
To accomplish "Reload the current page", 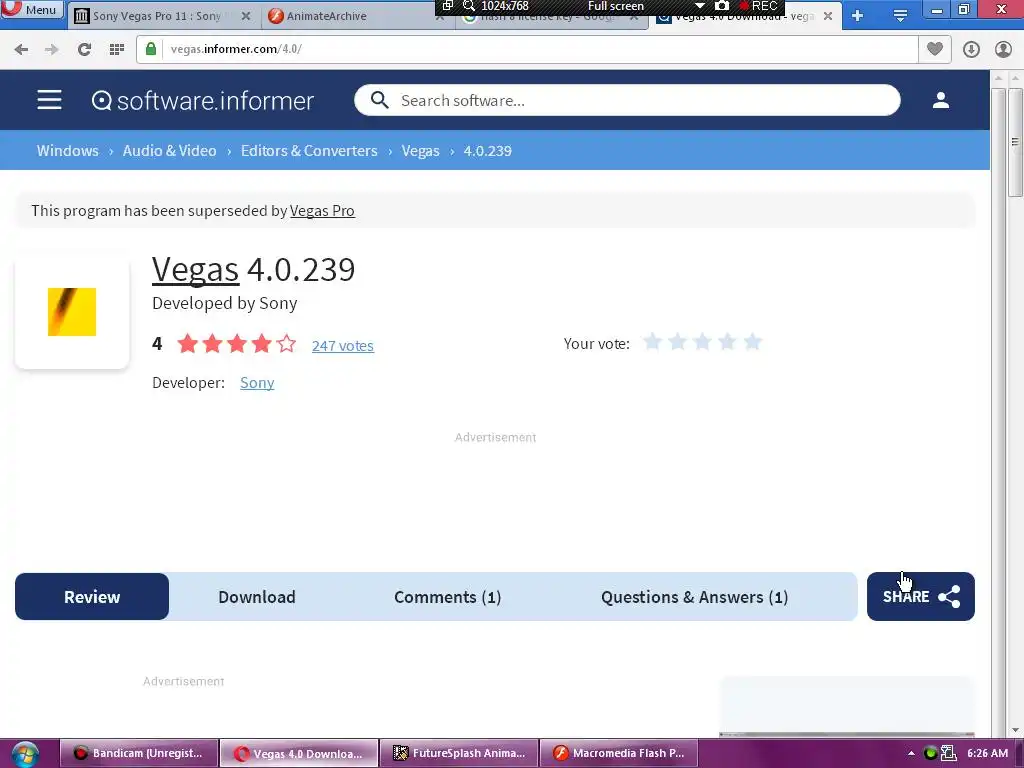I will (x=84, y=49).
